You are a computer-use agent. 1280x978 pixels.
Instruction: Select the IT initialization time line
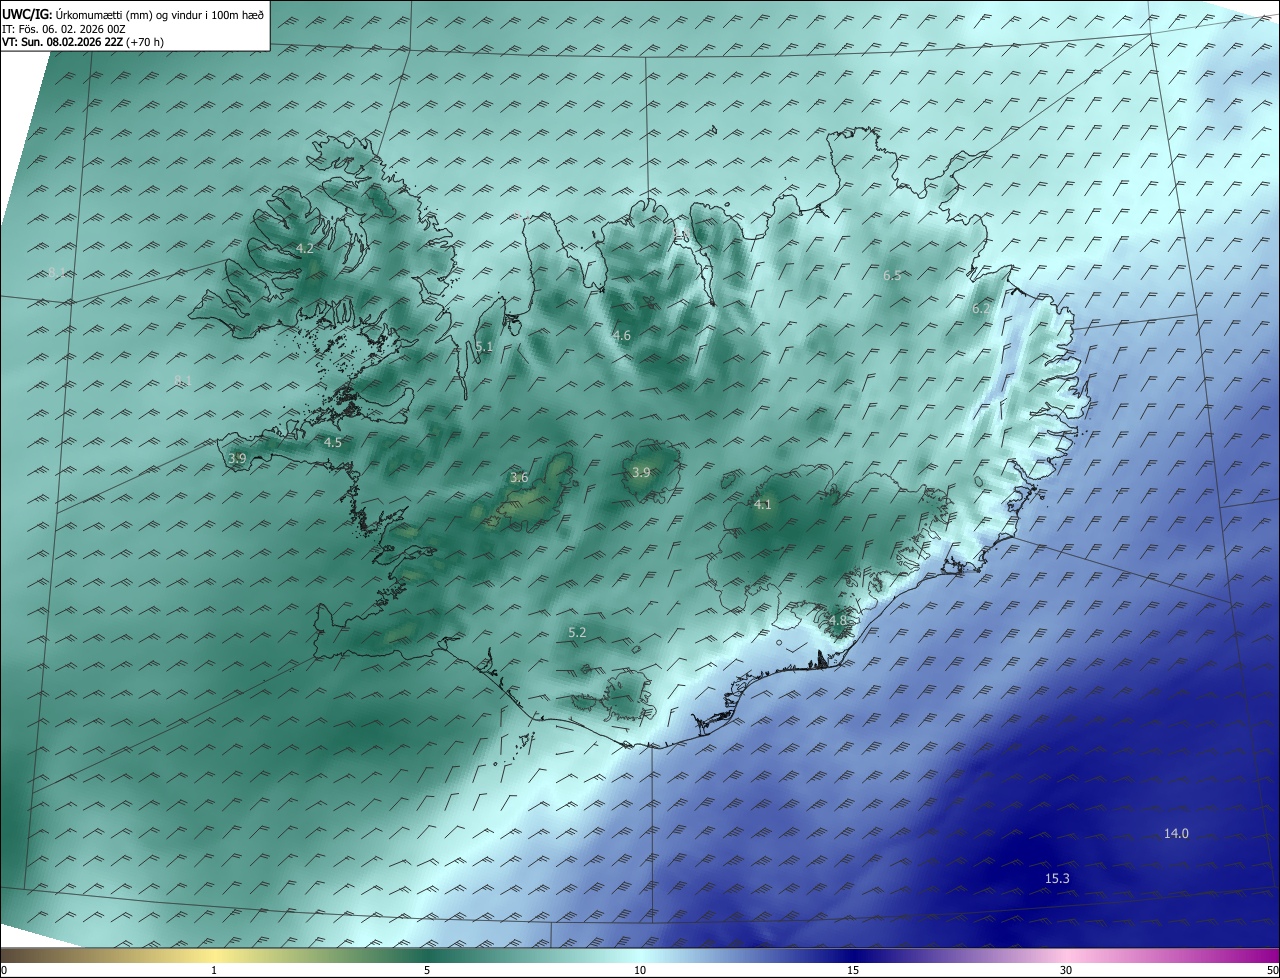pyautogui.click(x=62, y=29)
